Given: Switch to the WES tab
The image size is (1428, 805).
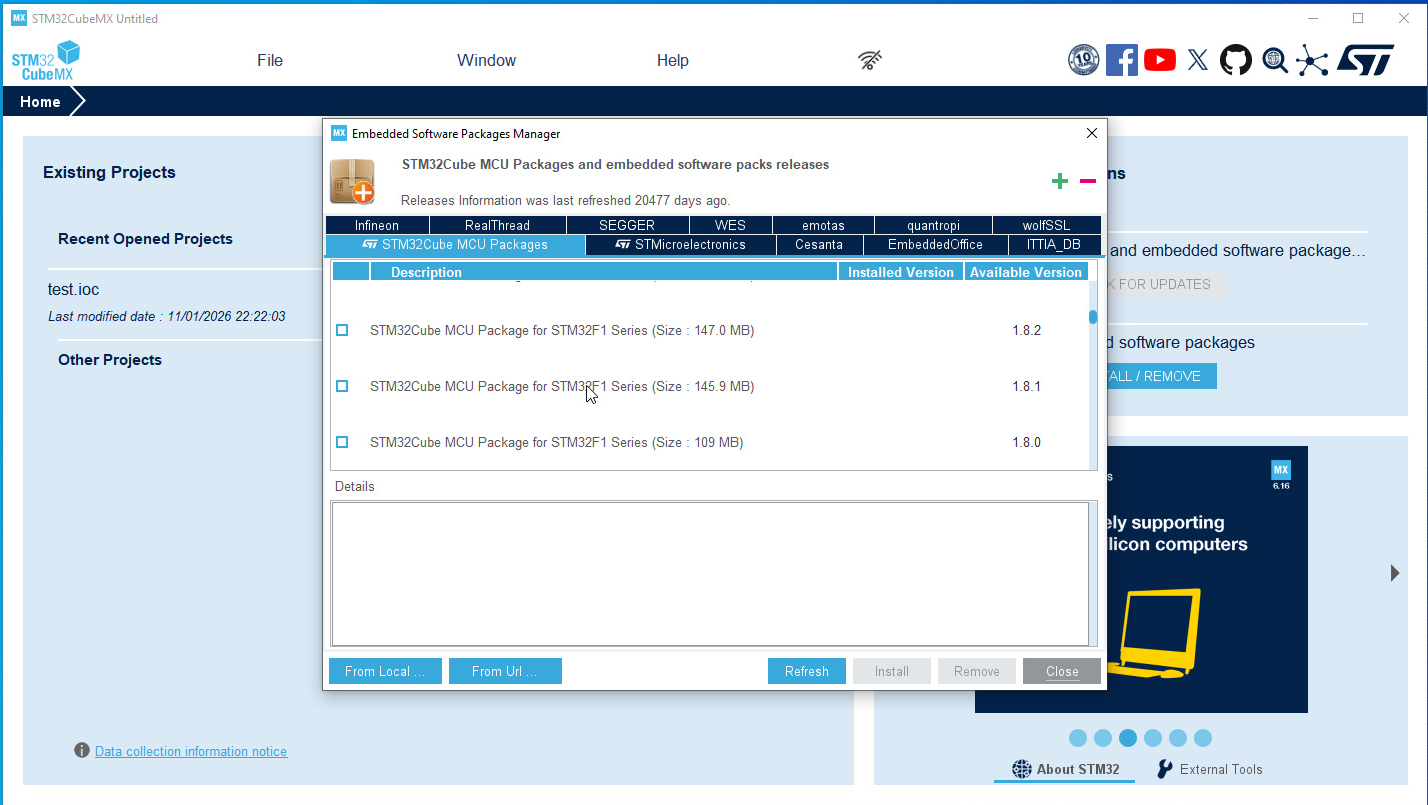Looking at the screenshot, I should coord(730,225).
